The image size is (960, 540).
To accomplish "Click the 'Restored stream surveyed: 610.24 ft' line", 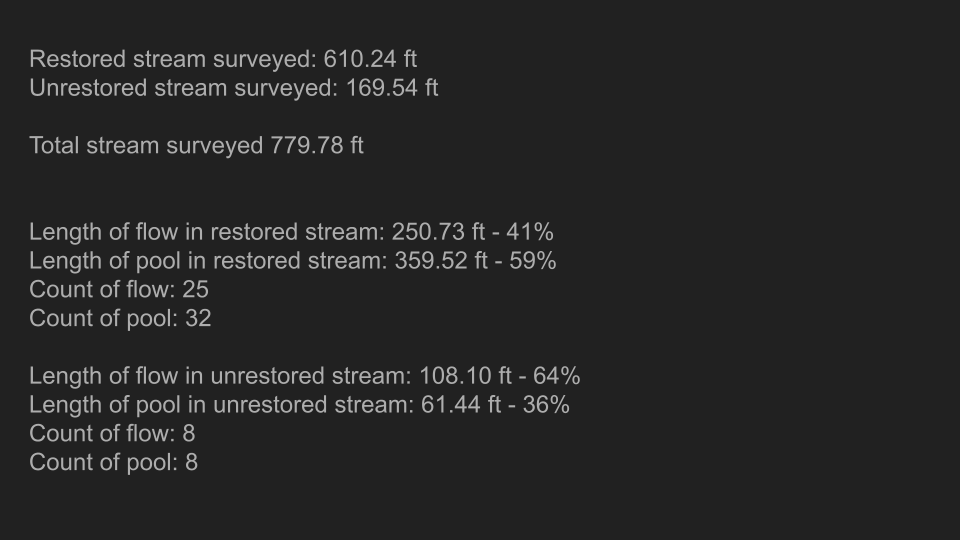I will [223, 59].
